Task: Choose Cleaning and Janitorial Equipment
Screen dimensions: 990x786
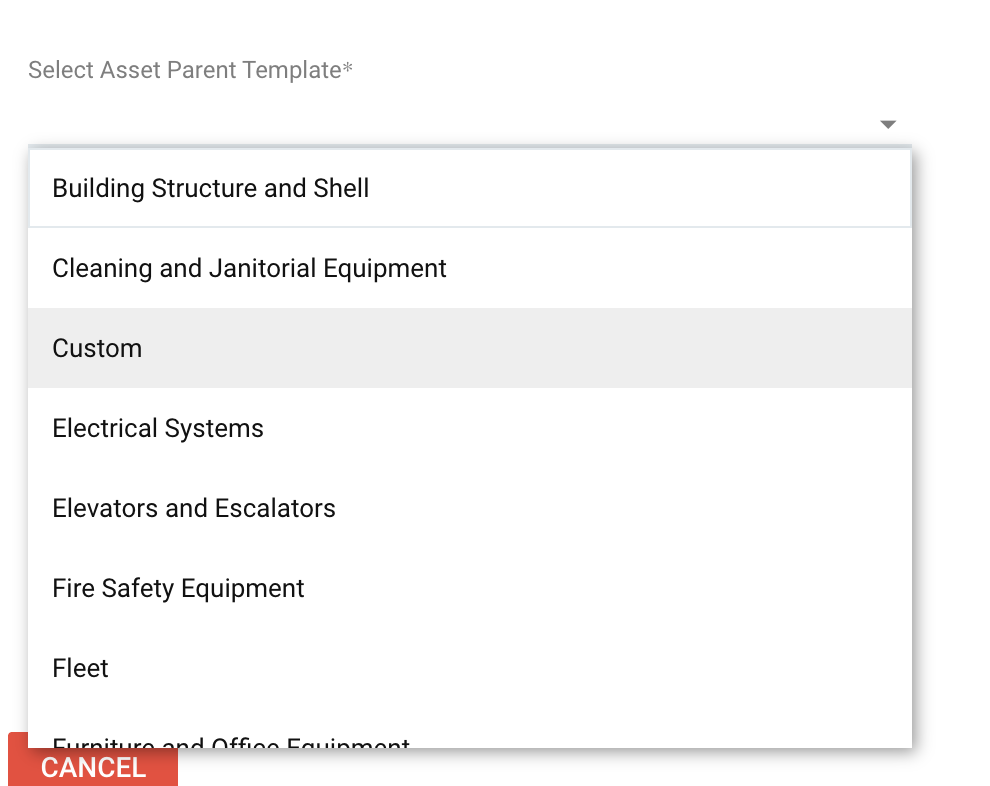Action: [249, 268]
